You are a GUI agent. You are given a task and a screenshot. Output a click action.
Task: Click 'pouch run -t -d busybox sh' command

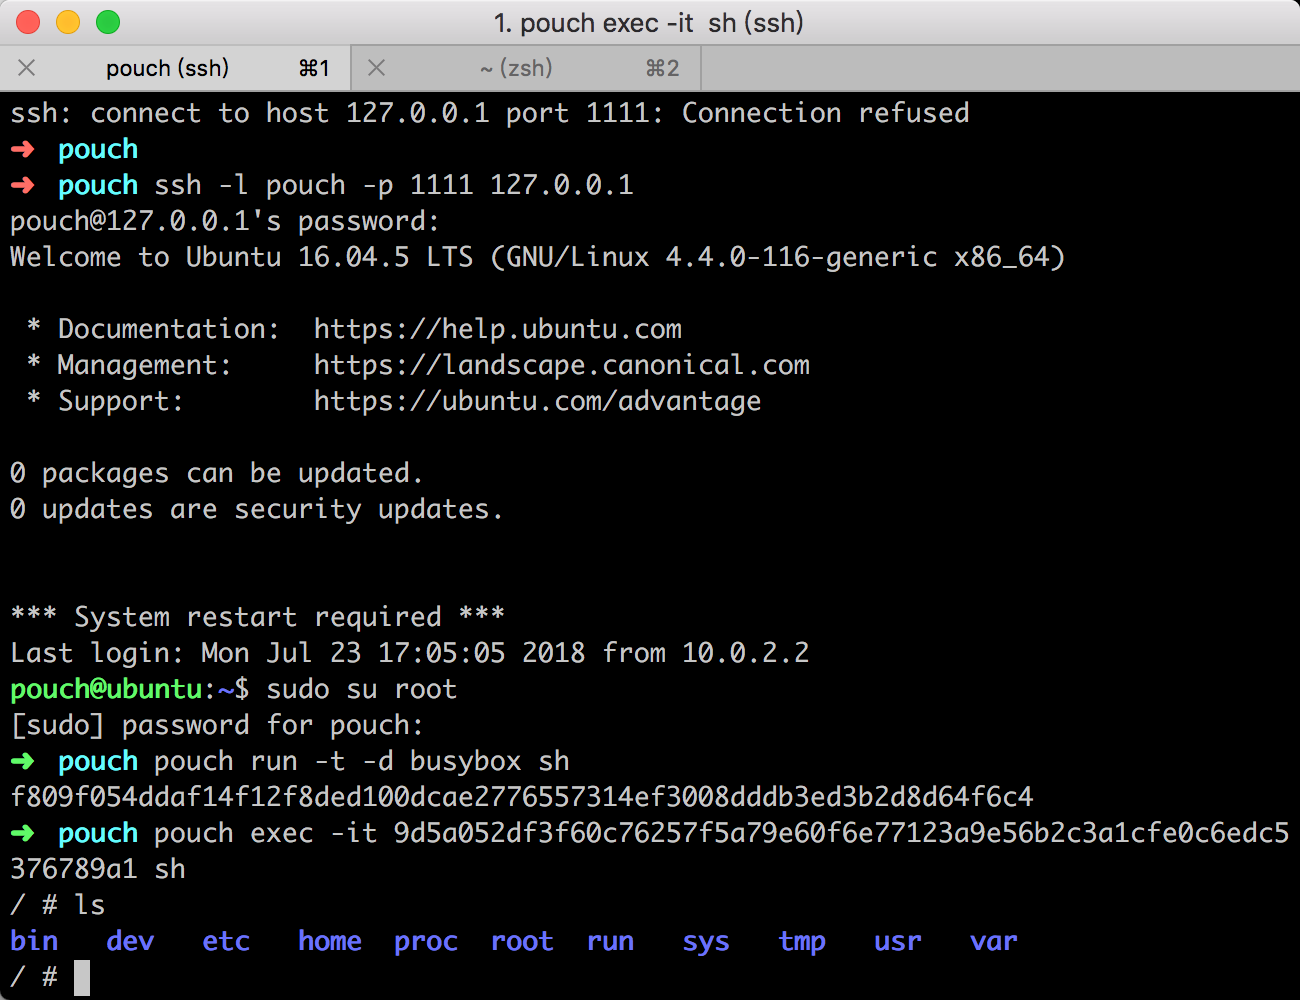(x=362, y=761)
